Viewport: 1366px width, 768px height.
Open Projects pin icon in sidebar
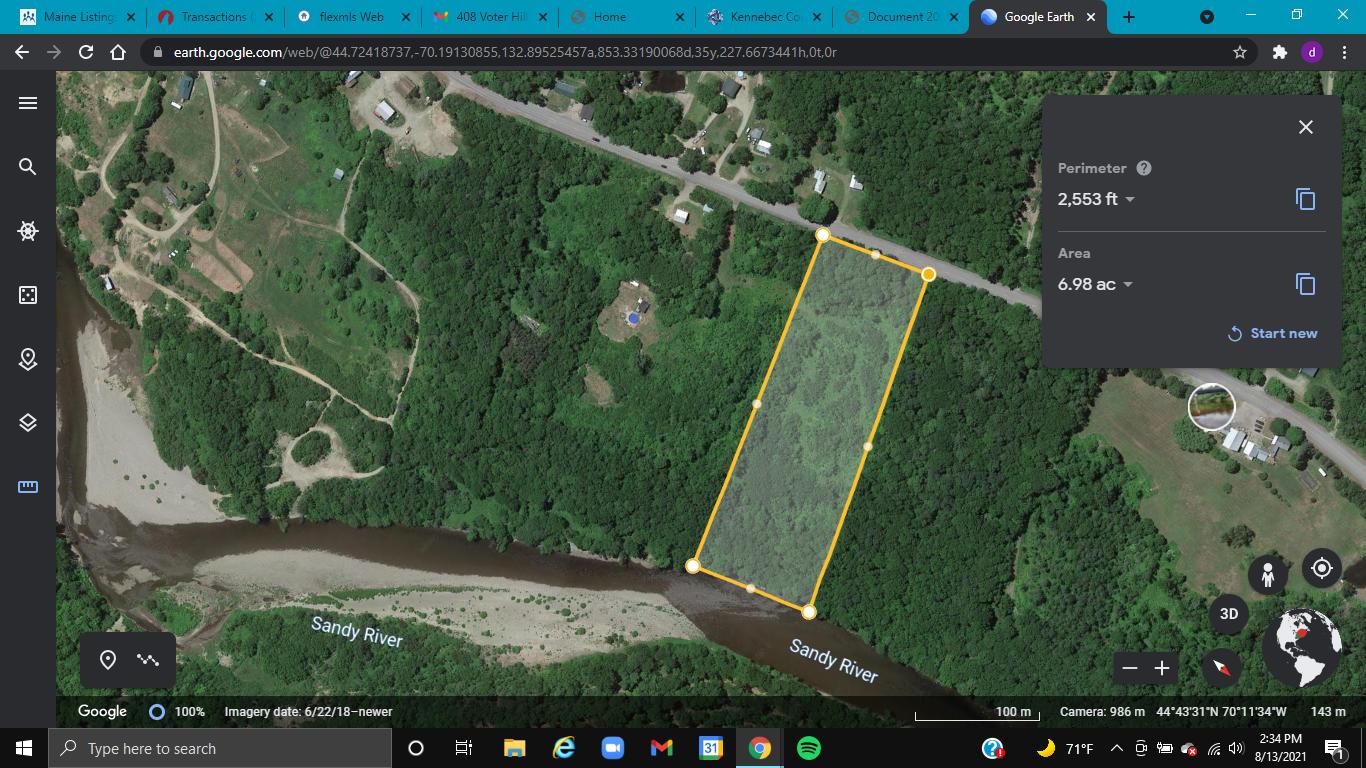(28, 359)
